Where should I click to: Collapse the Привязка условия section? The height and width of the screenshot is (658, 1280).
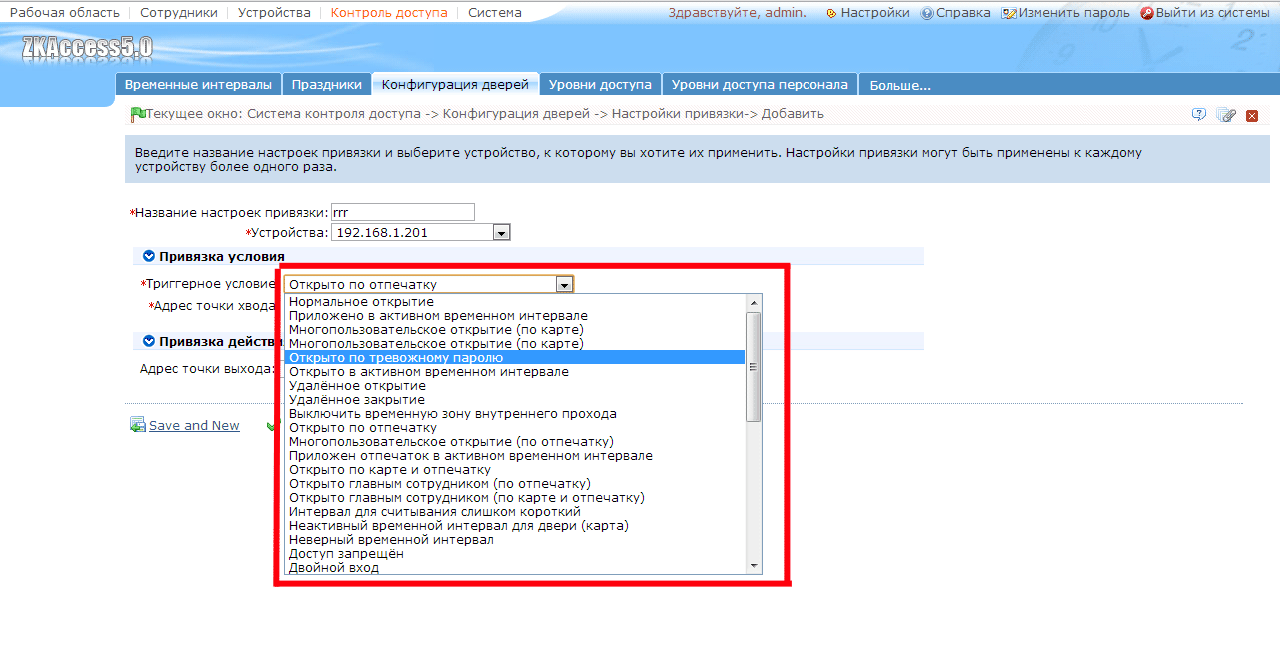click(149, 256)
